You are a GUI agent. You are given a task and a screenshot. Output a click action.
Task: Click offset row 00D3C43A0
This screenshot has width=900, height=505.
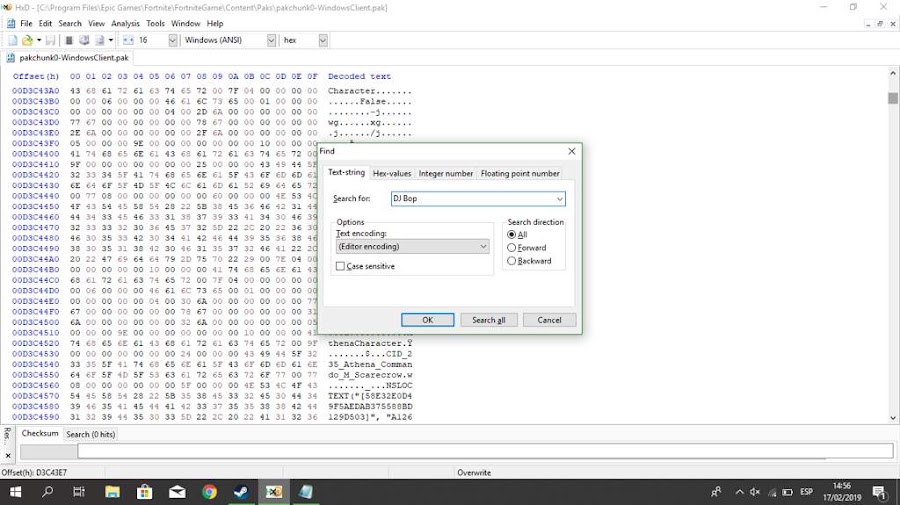(x=36, y=91)
